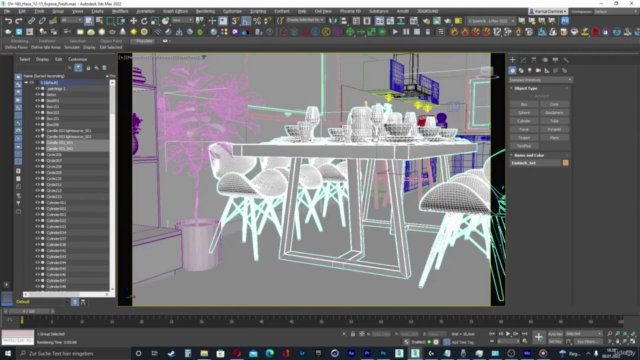
Task: Collapse the Name and Color rollout
Action: pyautogui.click(x=511, y=155)
